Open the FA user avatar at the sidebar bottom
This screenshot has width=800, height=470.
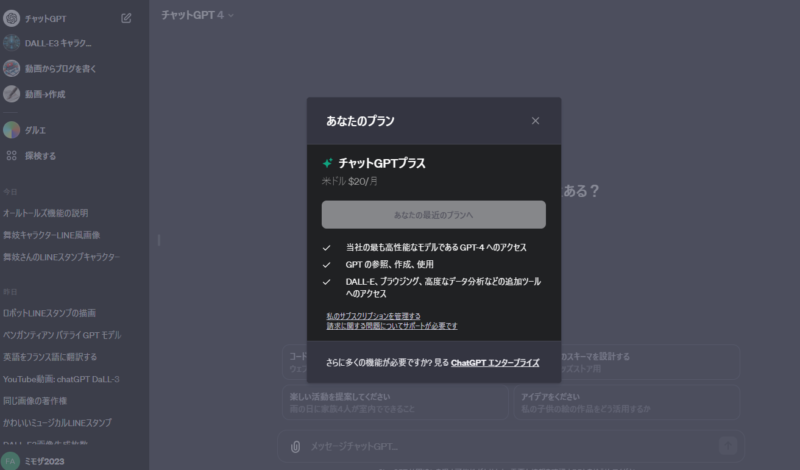tap(10, 461)
